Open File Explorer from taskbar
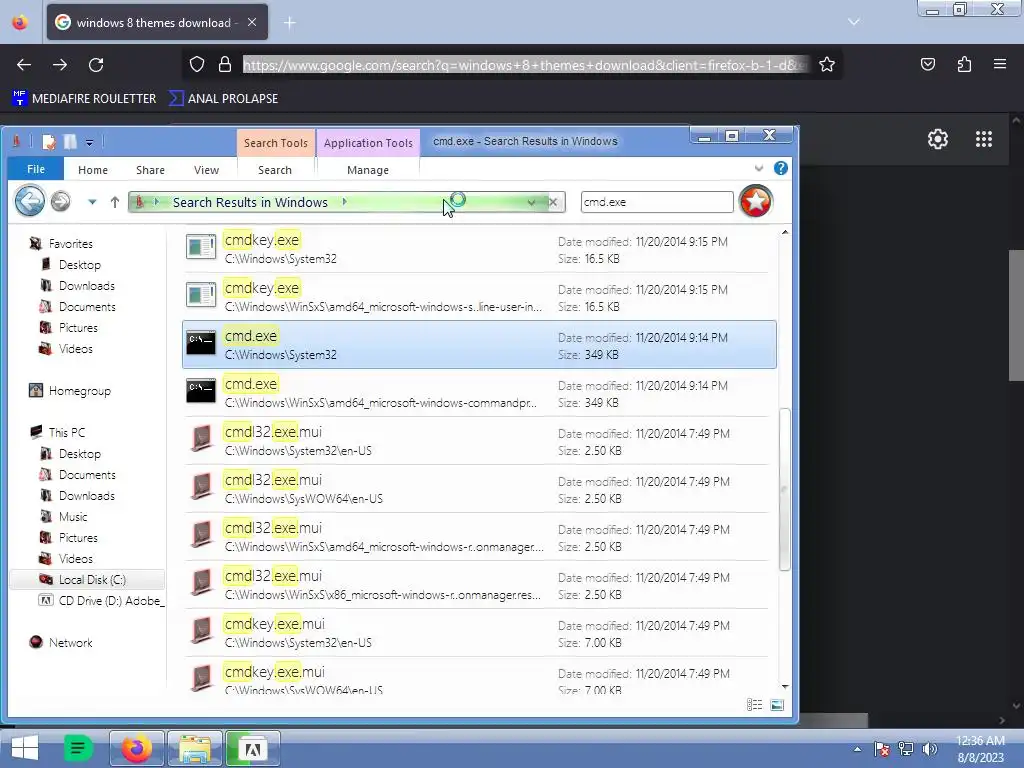The height and width of the screenshot is (768, 1024). (195, 748)
